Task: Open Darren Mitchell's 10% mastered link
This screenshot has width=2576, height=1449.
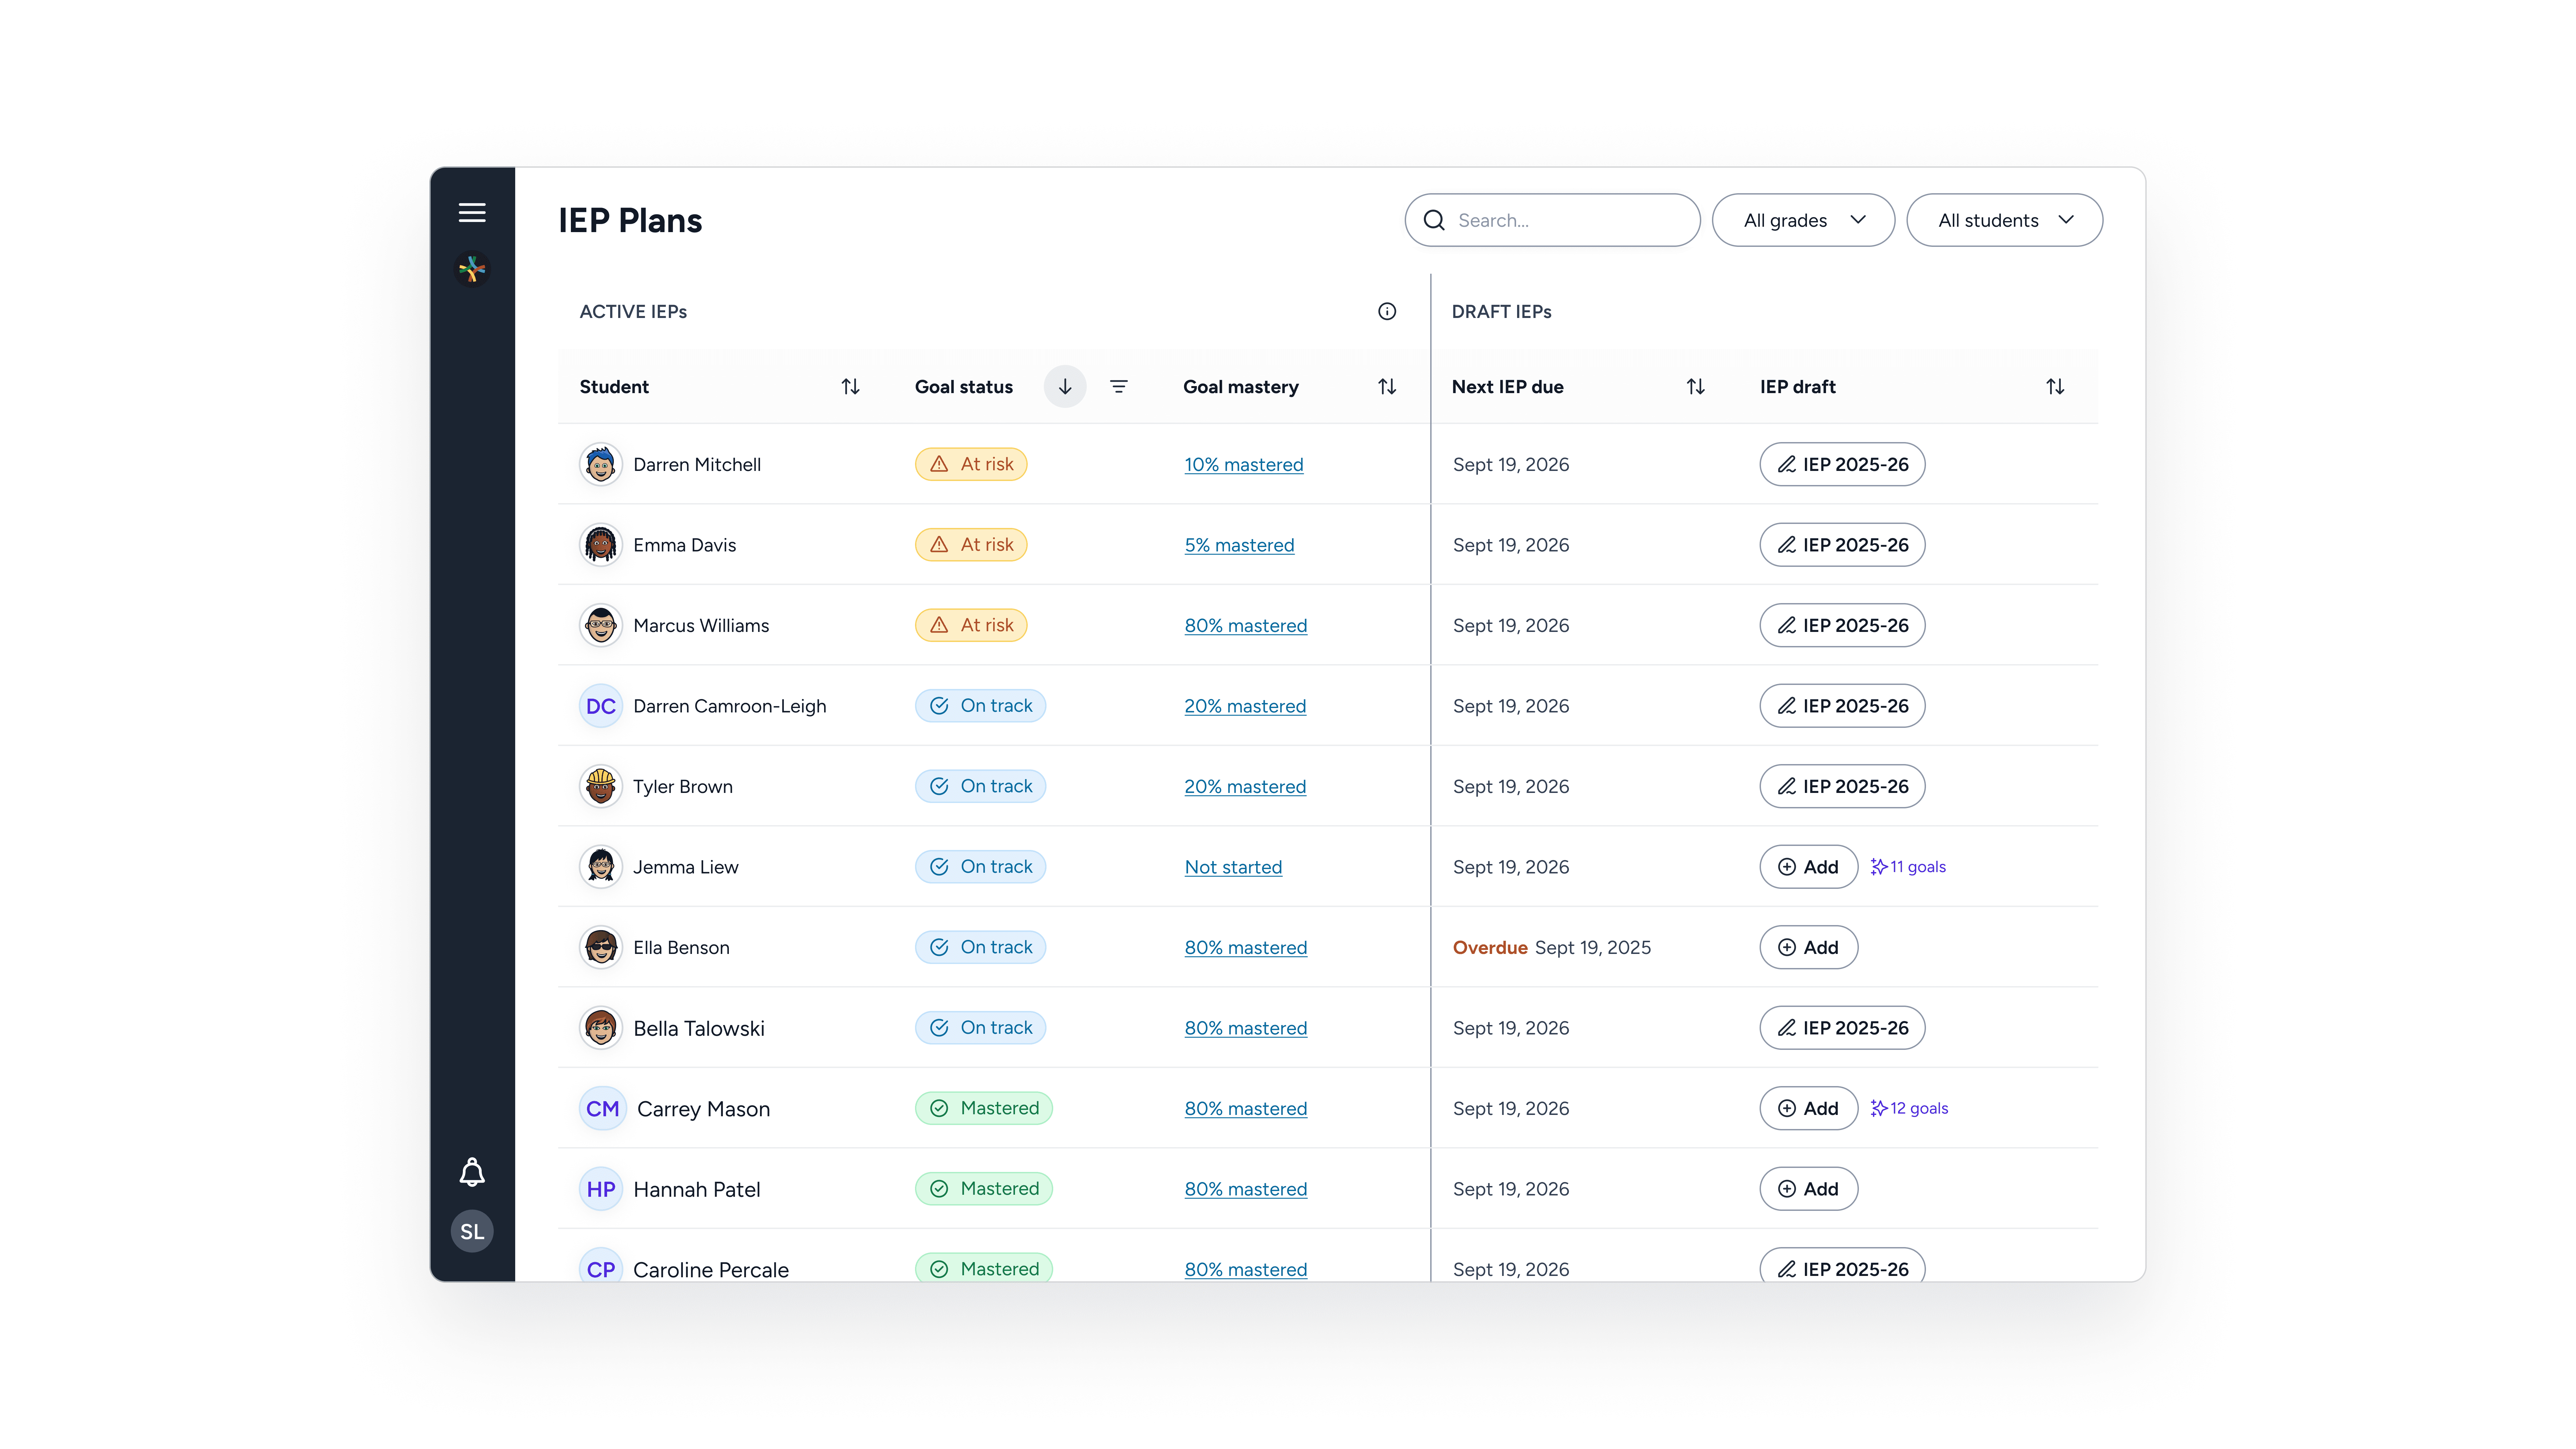Action: (x=1243, y=464)
